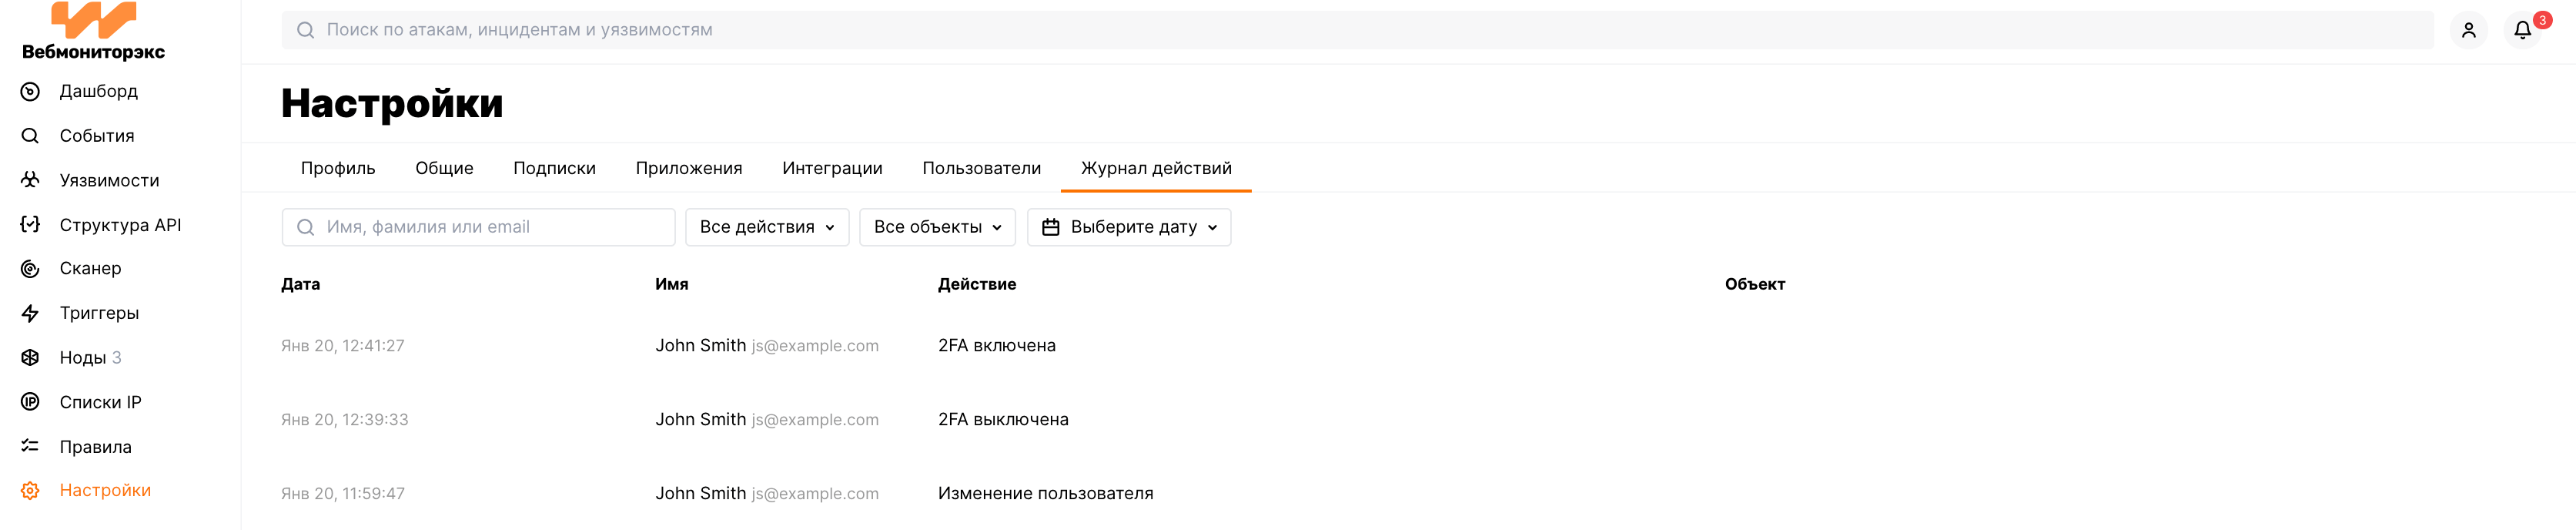The width and height of the screenshot is (2576, 530).
Task: Open the notifications bell with badge 3
Action: click(2521, 30)
